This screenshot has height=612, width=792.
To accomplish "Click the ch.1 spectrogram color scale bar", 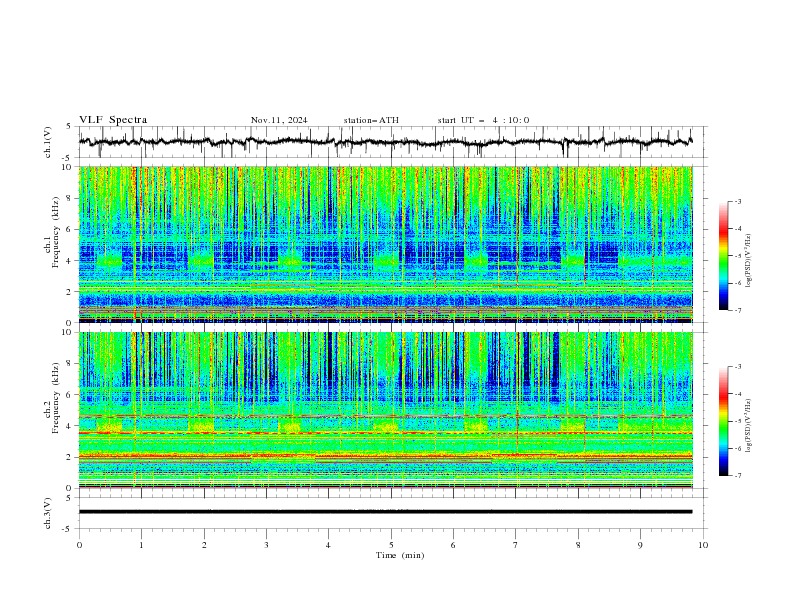I will (x=724, y=255).
